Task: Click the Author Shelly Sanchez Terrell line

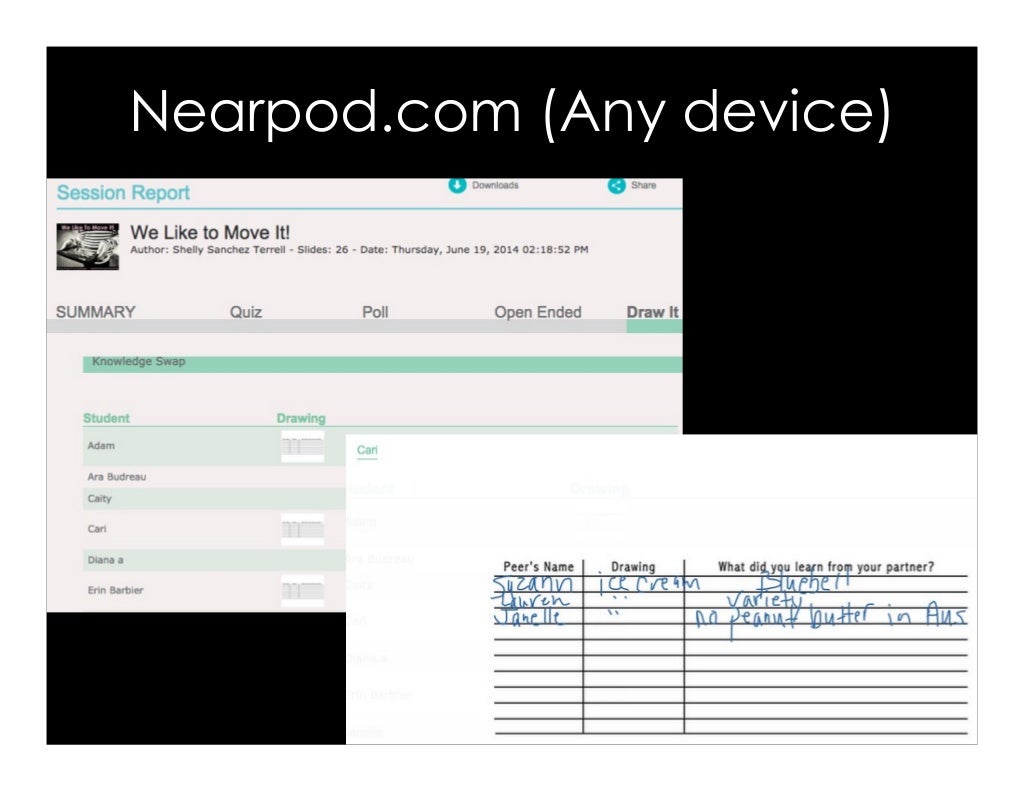Action: pyautogui.click(x=359, y=249)
